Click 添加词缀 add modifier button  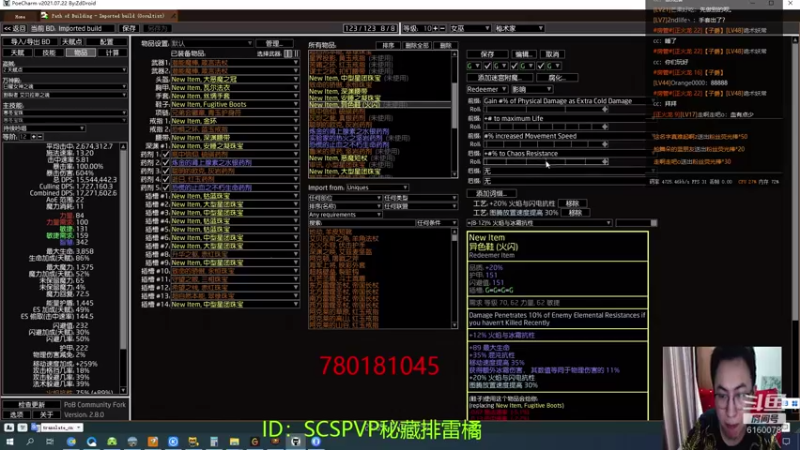(491, 194)
